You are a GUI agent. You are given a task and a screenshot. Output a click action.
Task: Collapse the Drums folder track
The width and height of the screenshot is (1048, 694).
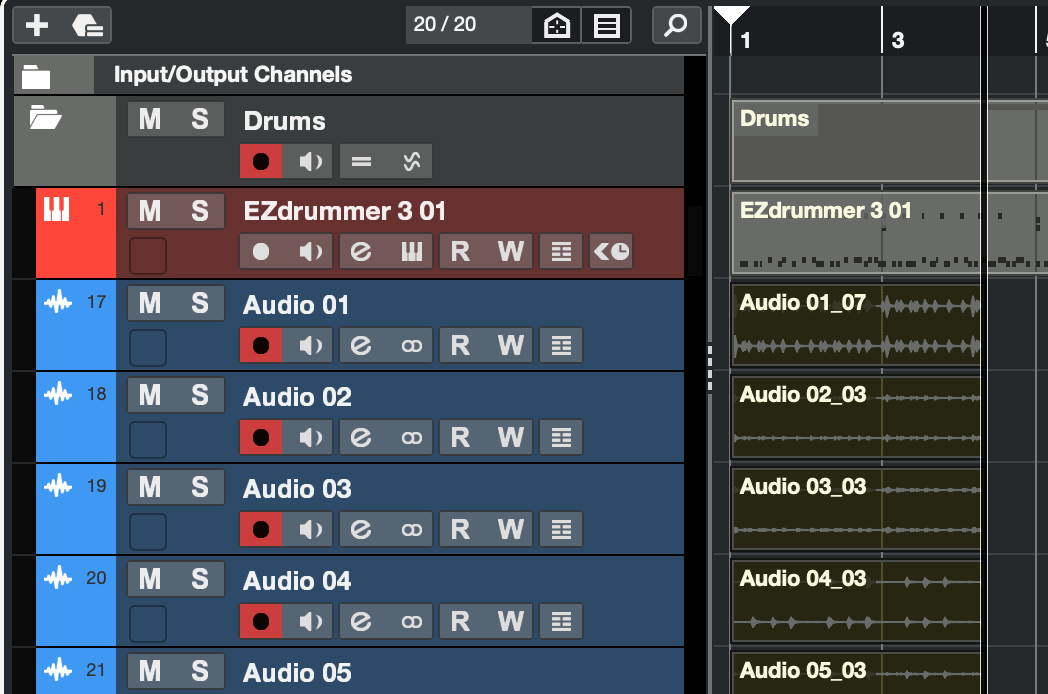pos(44,119)
